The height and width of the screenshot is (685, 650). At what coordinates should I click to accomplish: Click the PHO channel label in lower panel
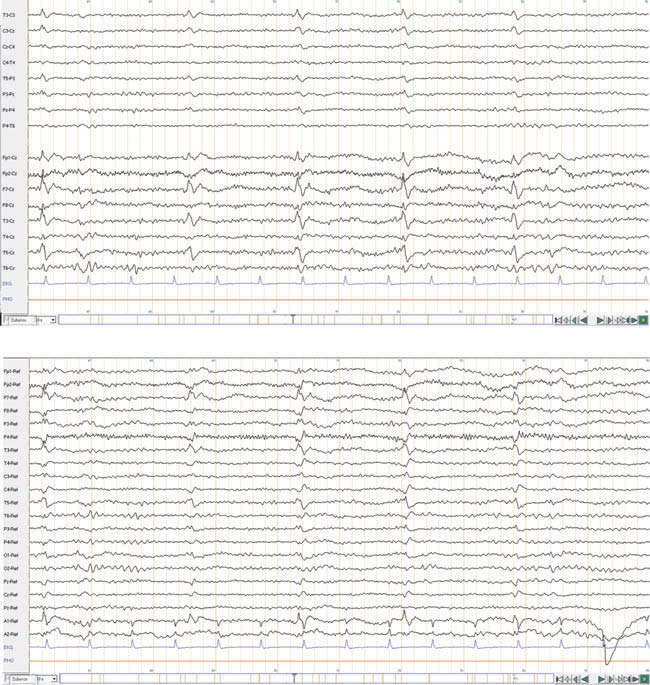tap(9, 660)
